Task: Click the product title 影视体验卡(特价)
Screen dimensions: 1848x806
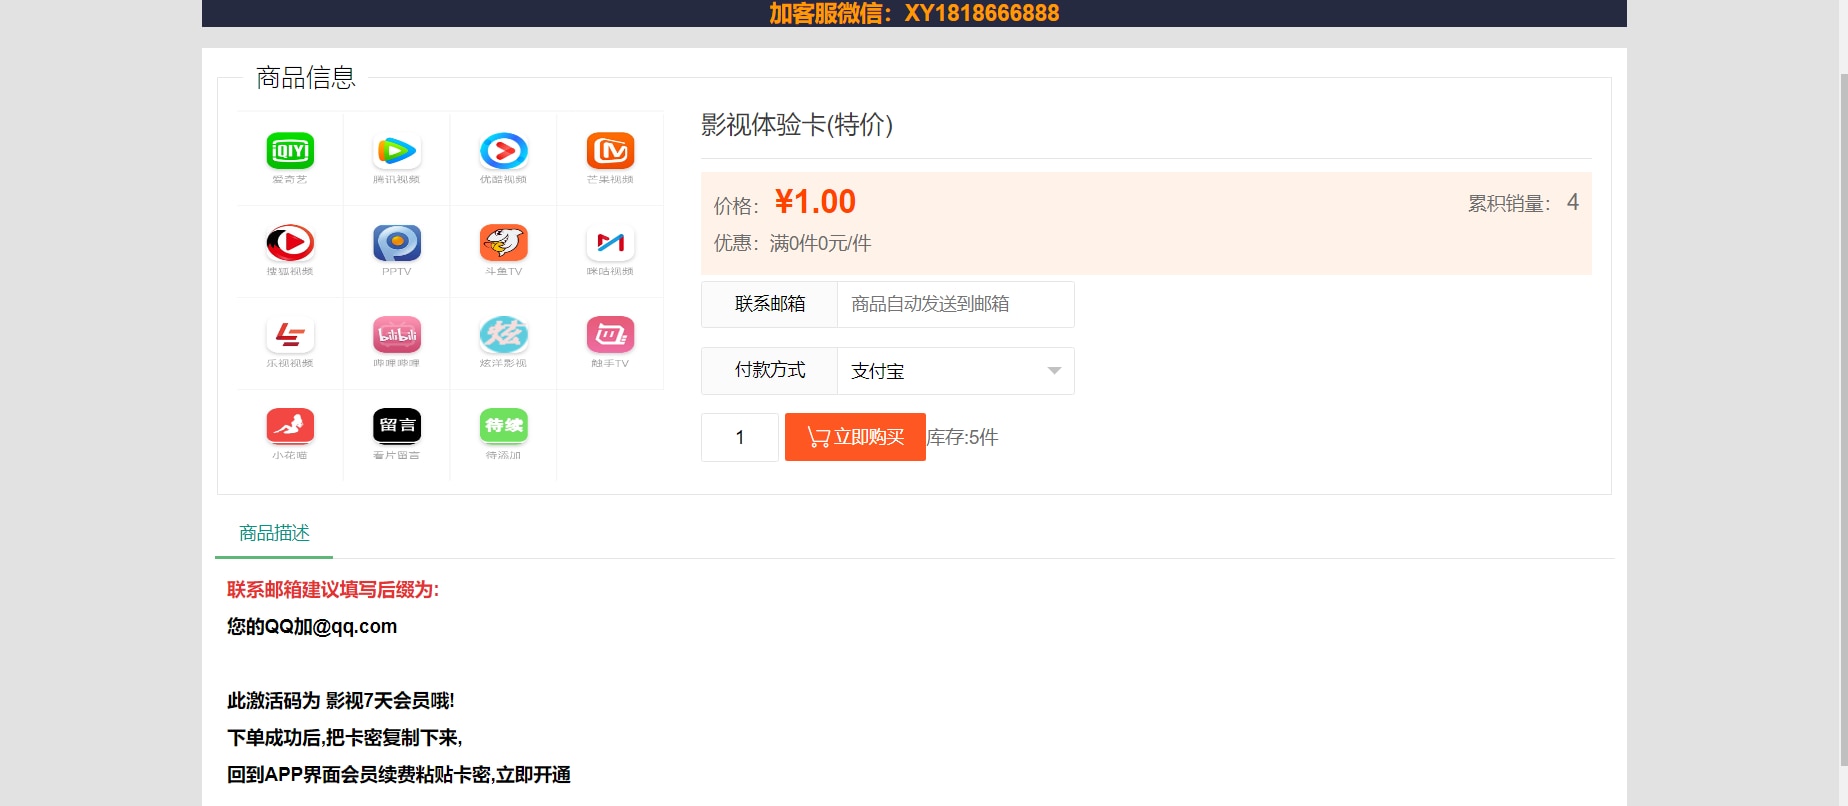Action: point(797,125)
